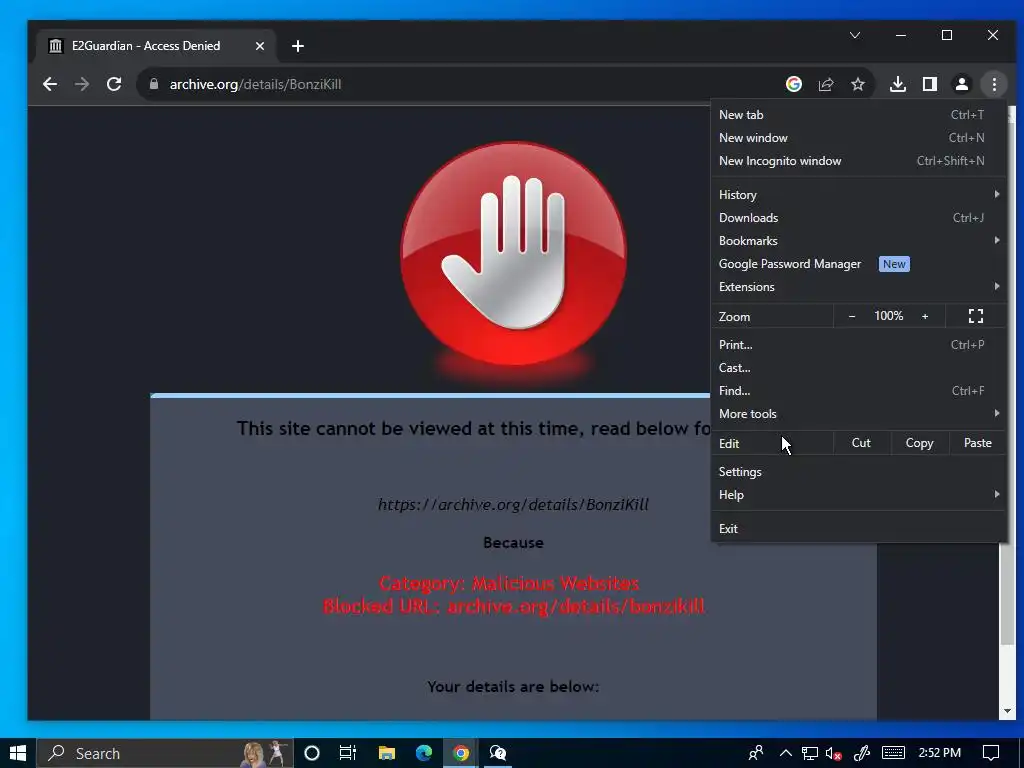
Task: Expand the Bookmarks submenu
Action: click(857, 240)
